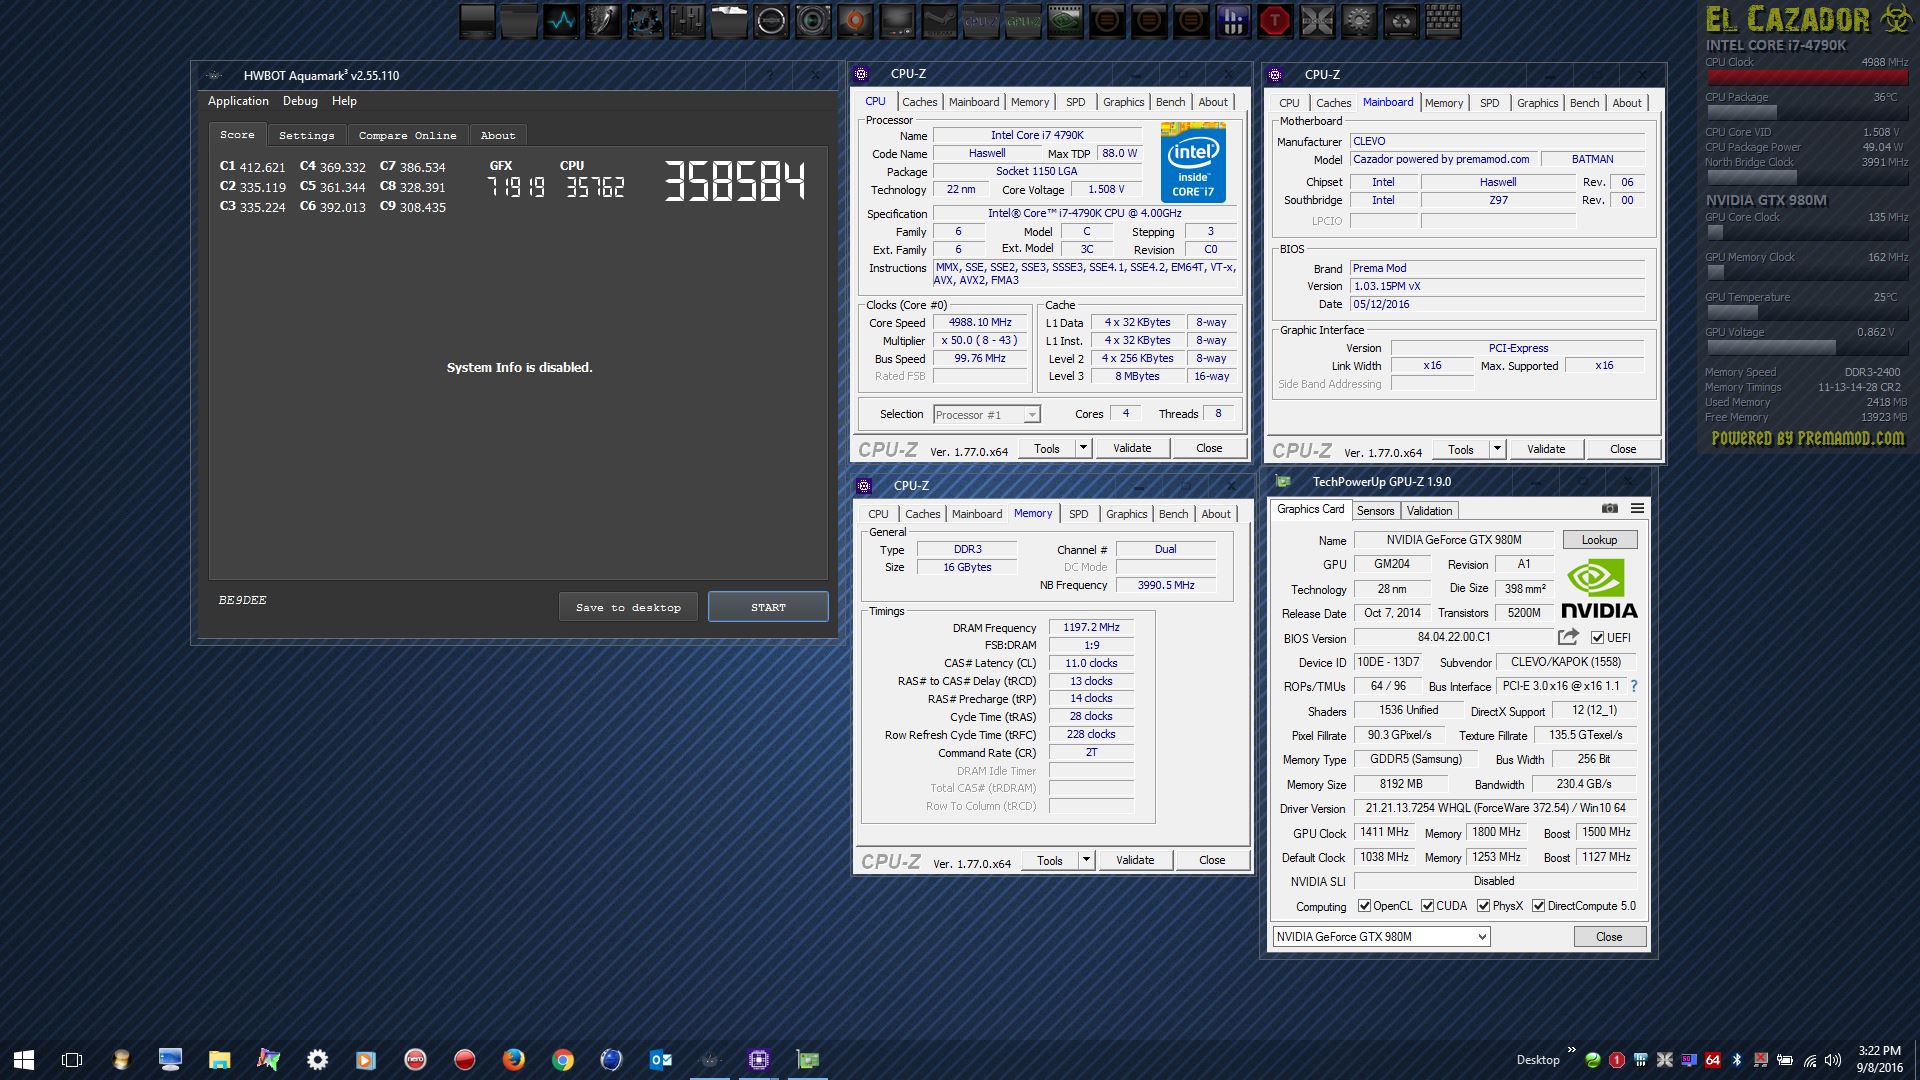Open the Sensors tab in GPU-Z

click(1375, 510)
